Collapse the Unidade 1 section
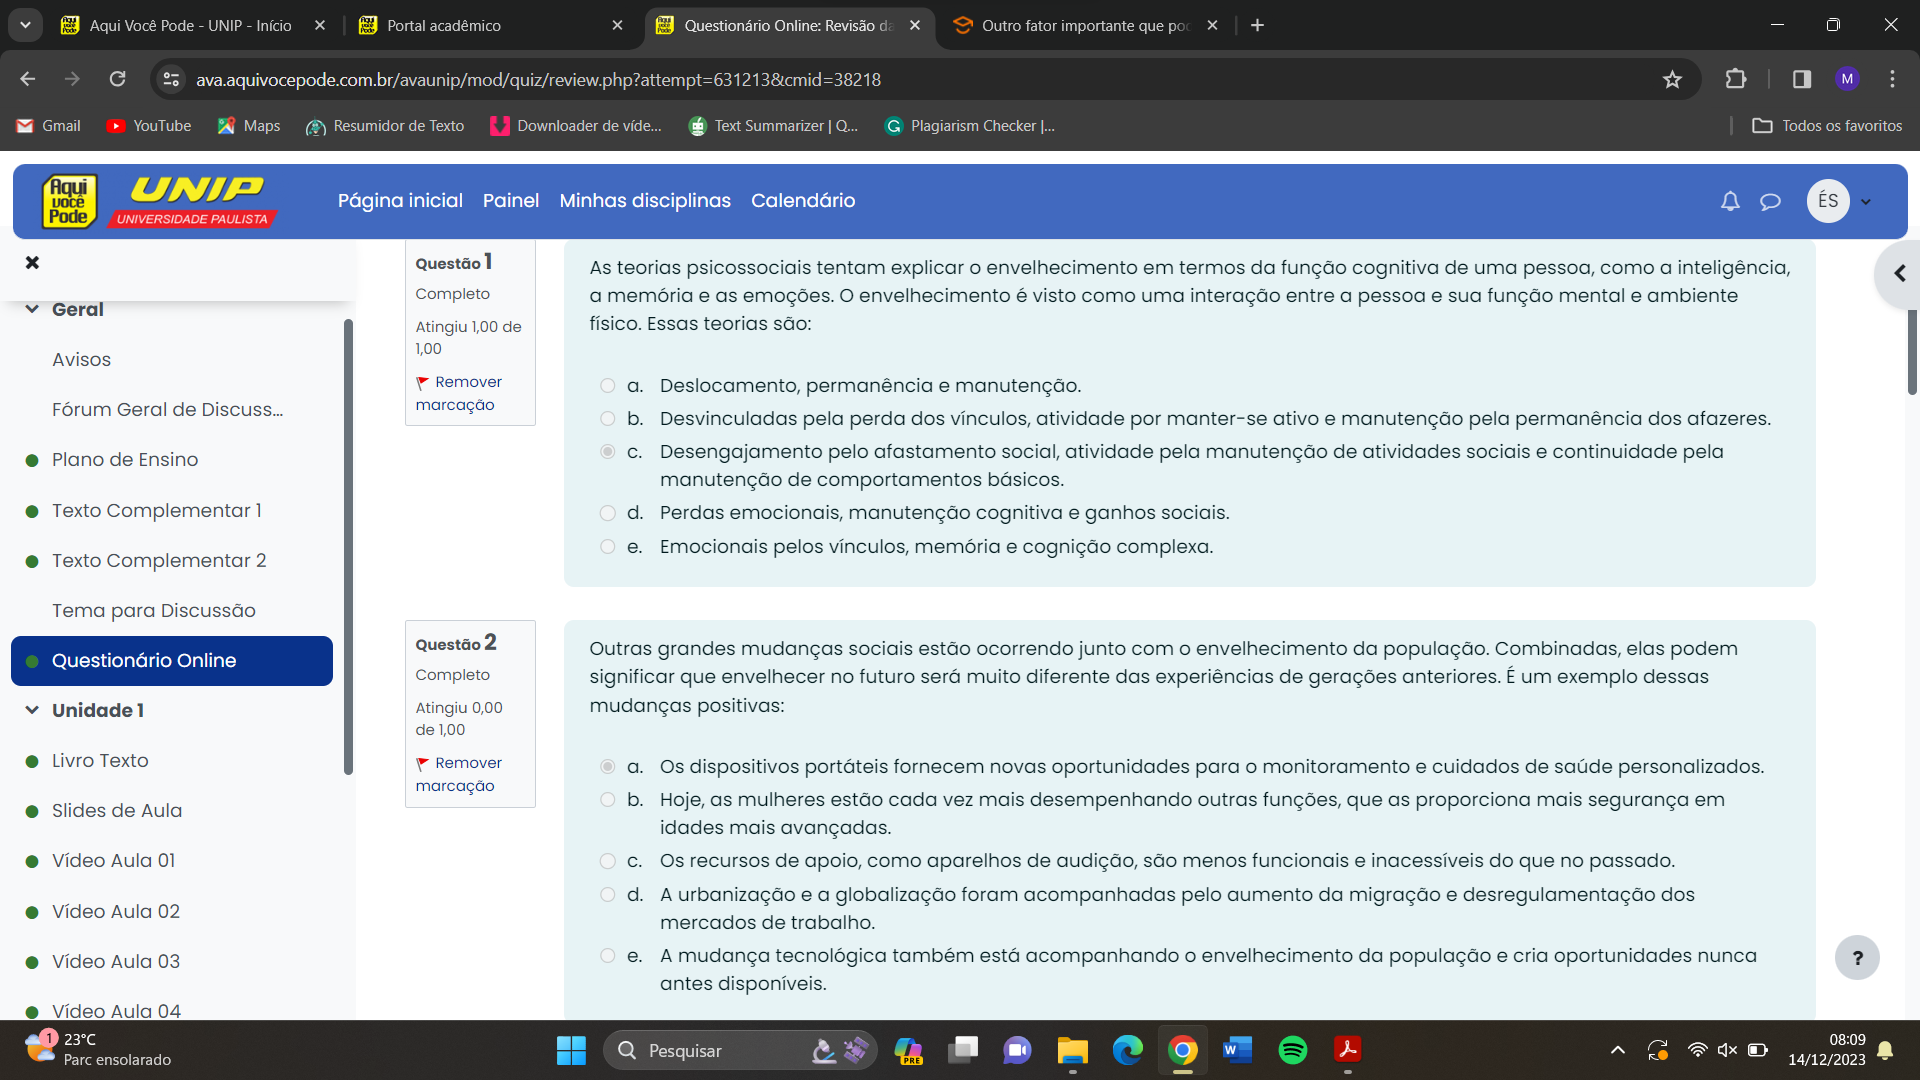Image resolution: width=1920 pixels, height=1080 pixels. (32, 710)
